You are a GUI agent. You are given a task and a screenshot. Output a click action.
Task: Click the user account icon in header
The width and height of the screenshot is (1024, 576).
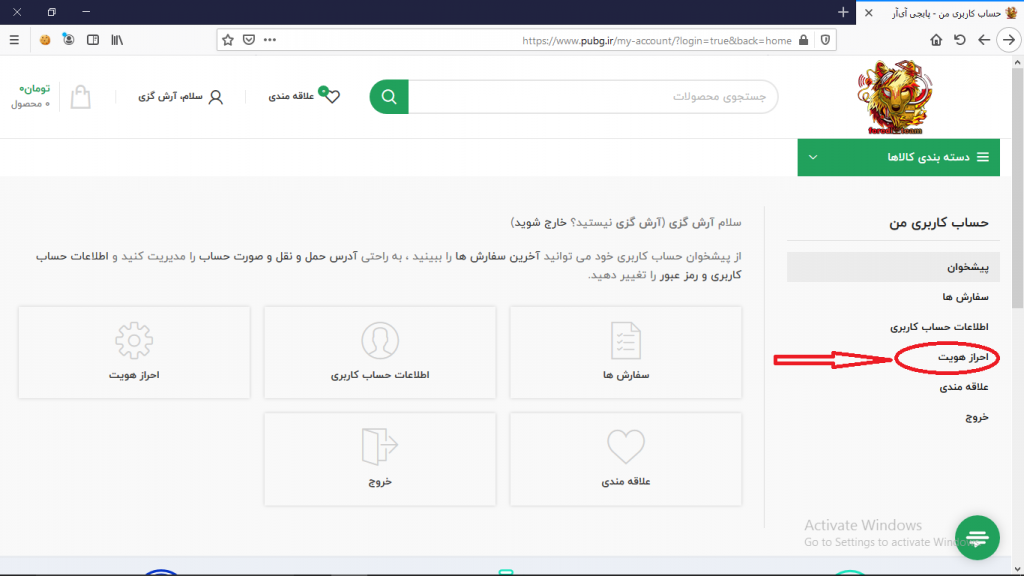(x=215, y=97)
